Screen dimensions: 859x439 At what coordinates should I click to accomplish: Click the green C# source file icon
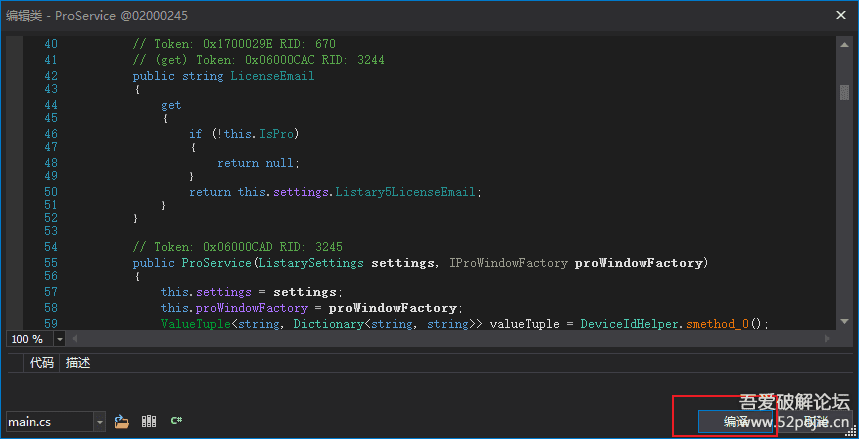pyautogui.click(x=176, y=422)
